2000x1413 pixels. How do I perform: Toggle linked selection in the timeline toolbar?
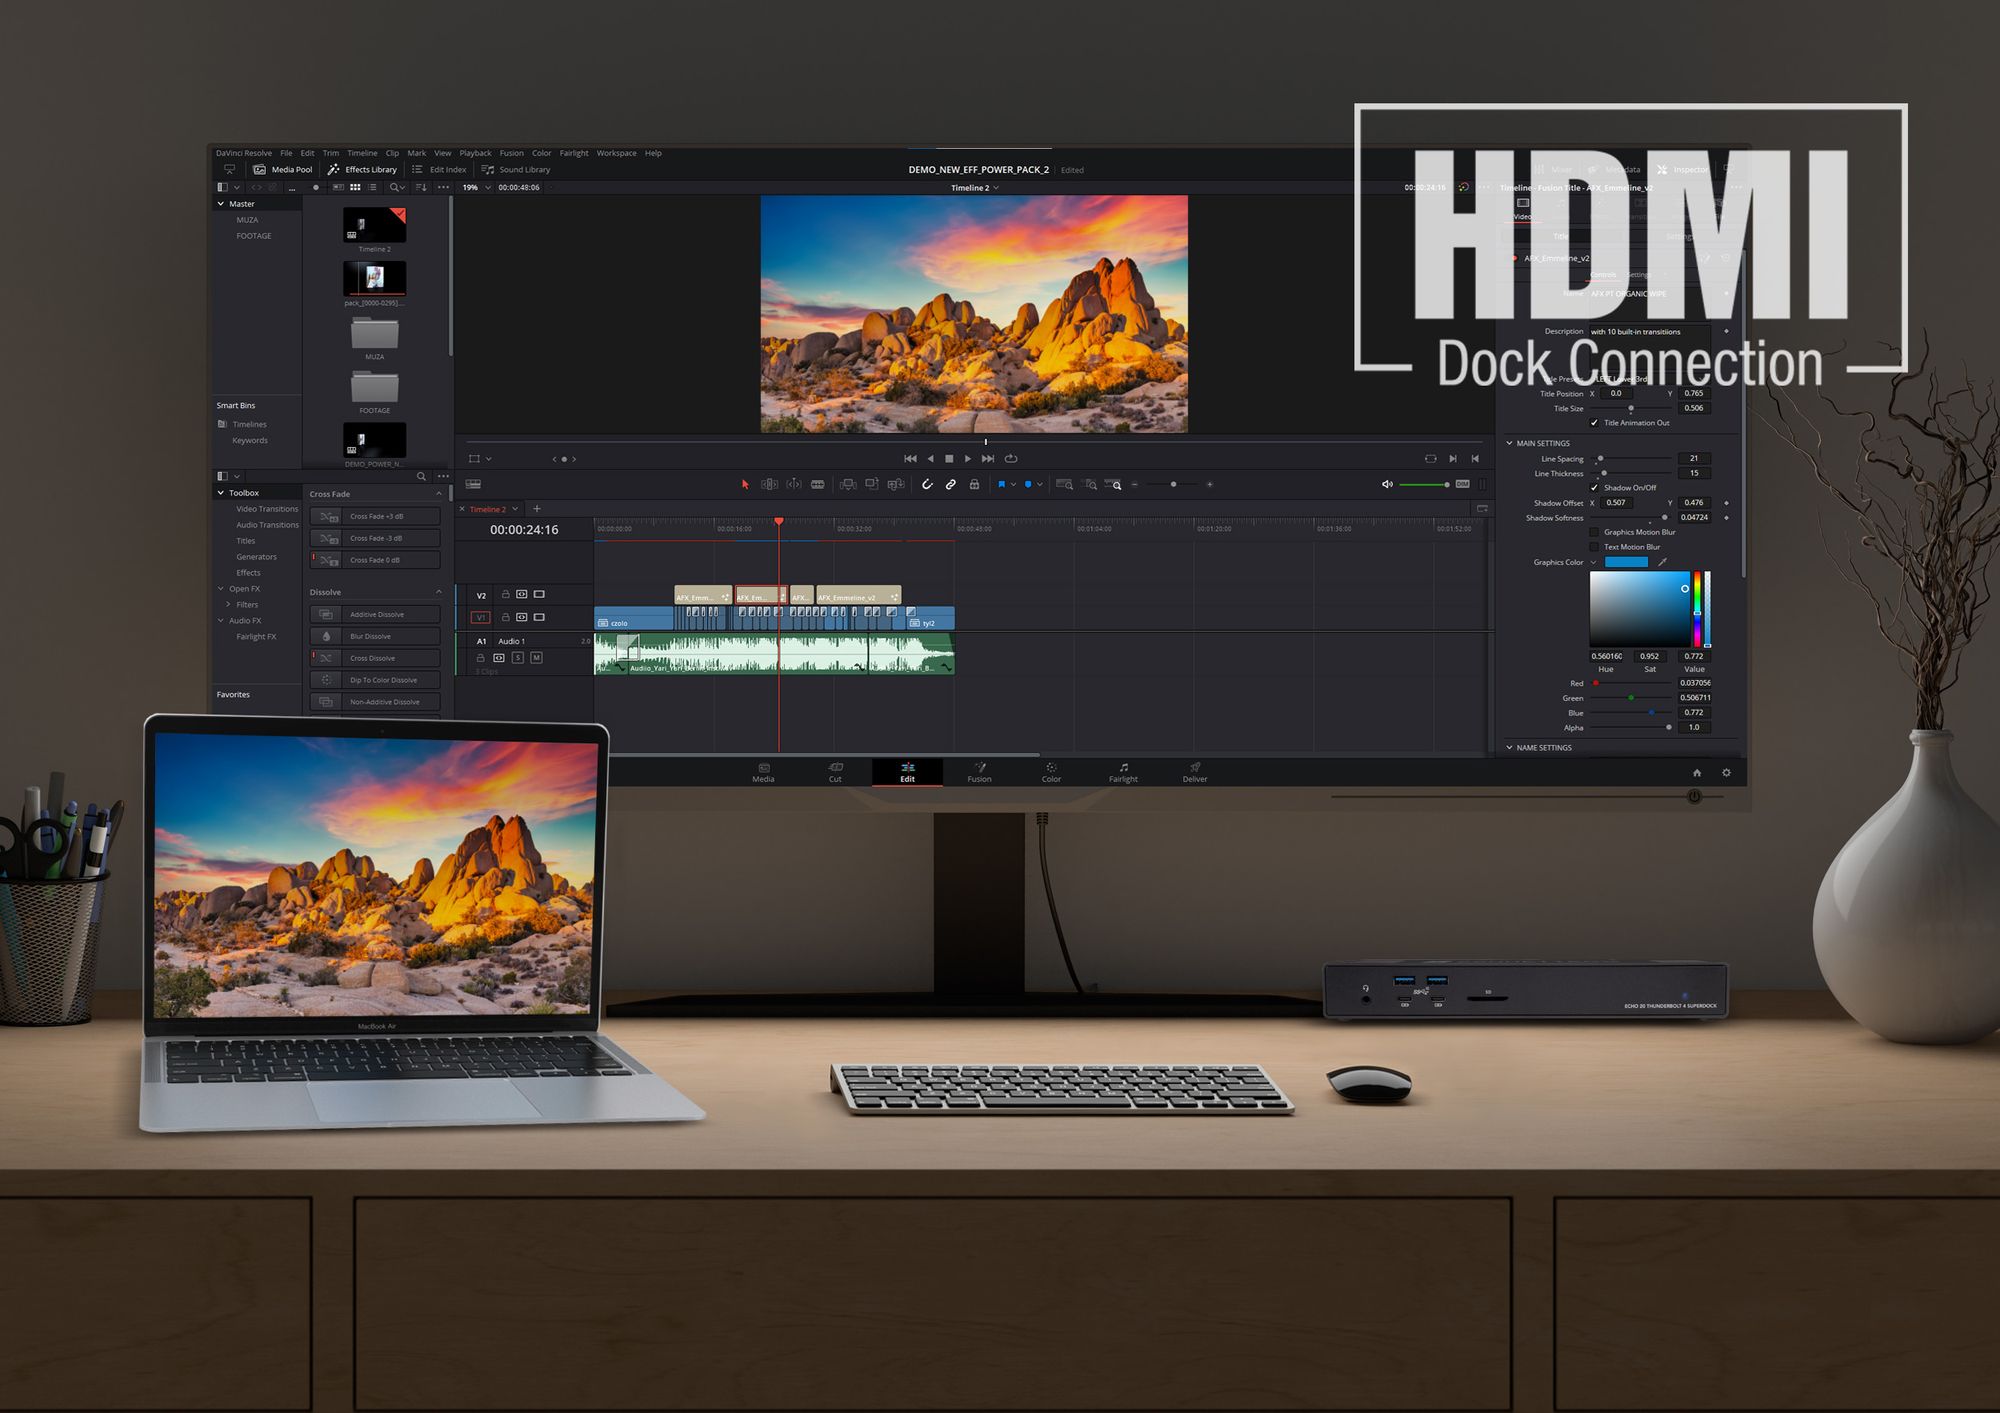pyautogui.click(x=950, y=484)
